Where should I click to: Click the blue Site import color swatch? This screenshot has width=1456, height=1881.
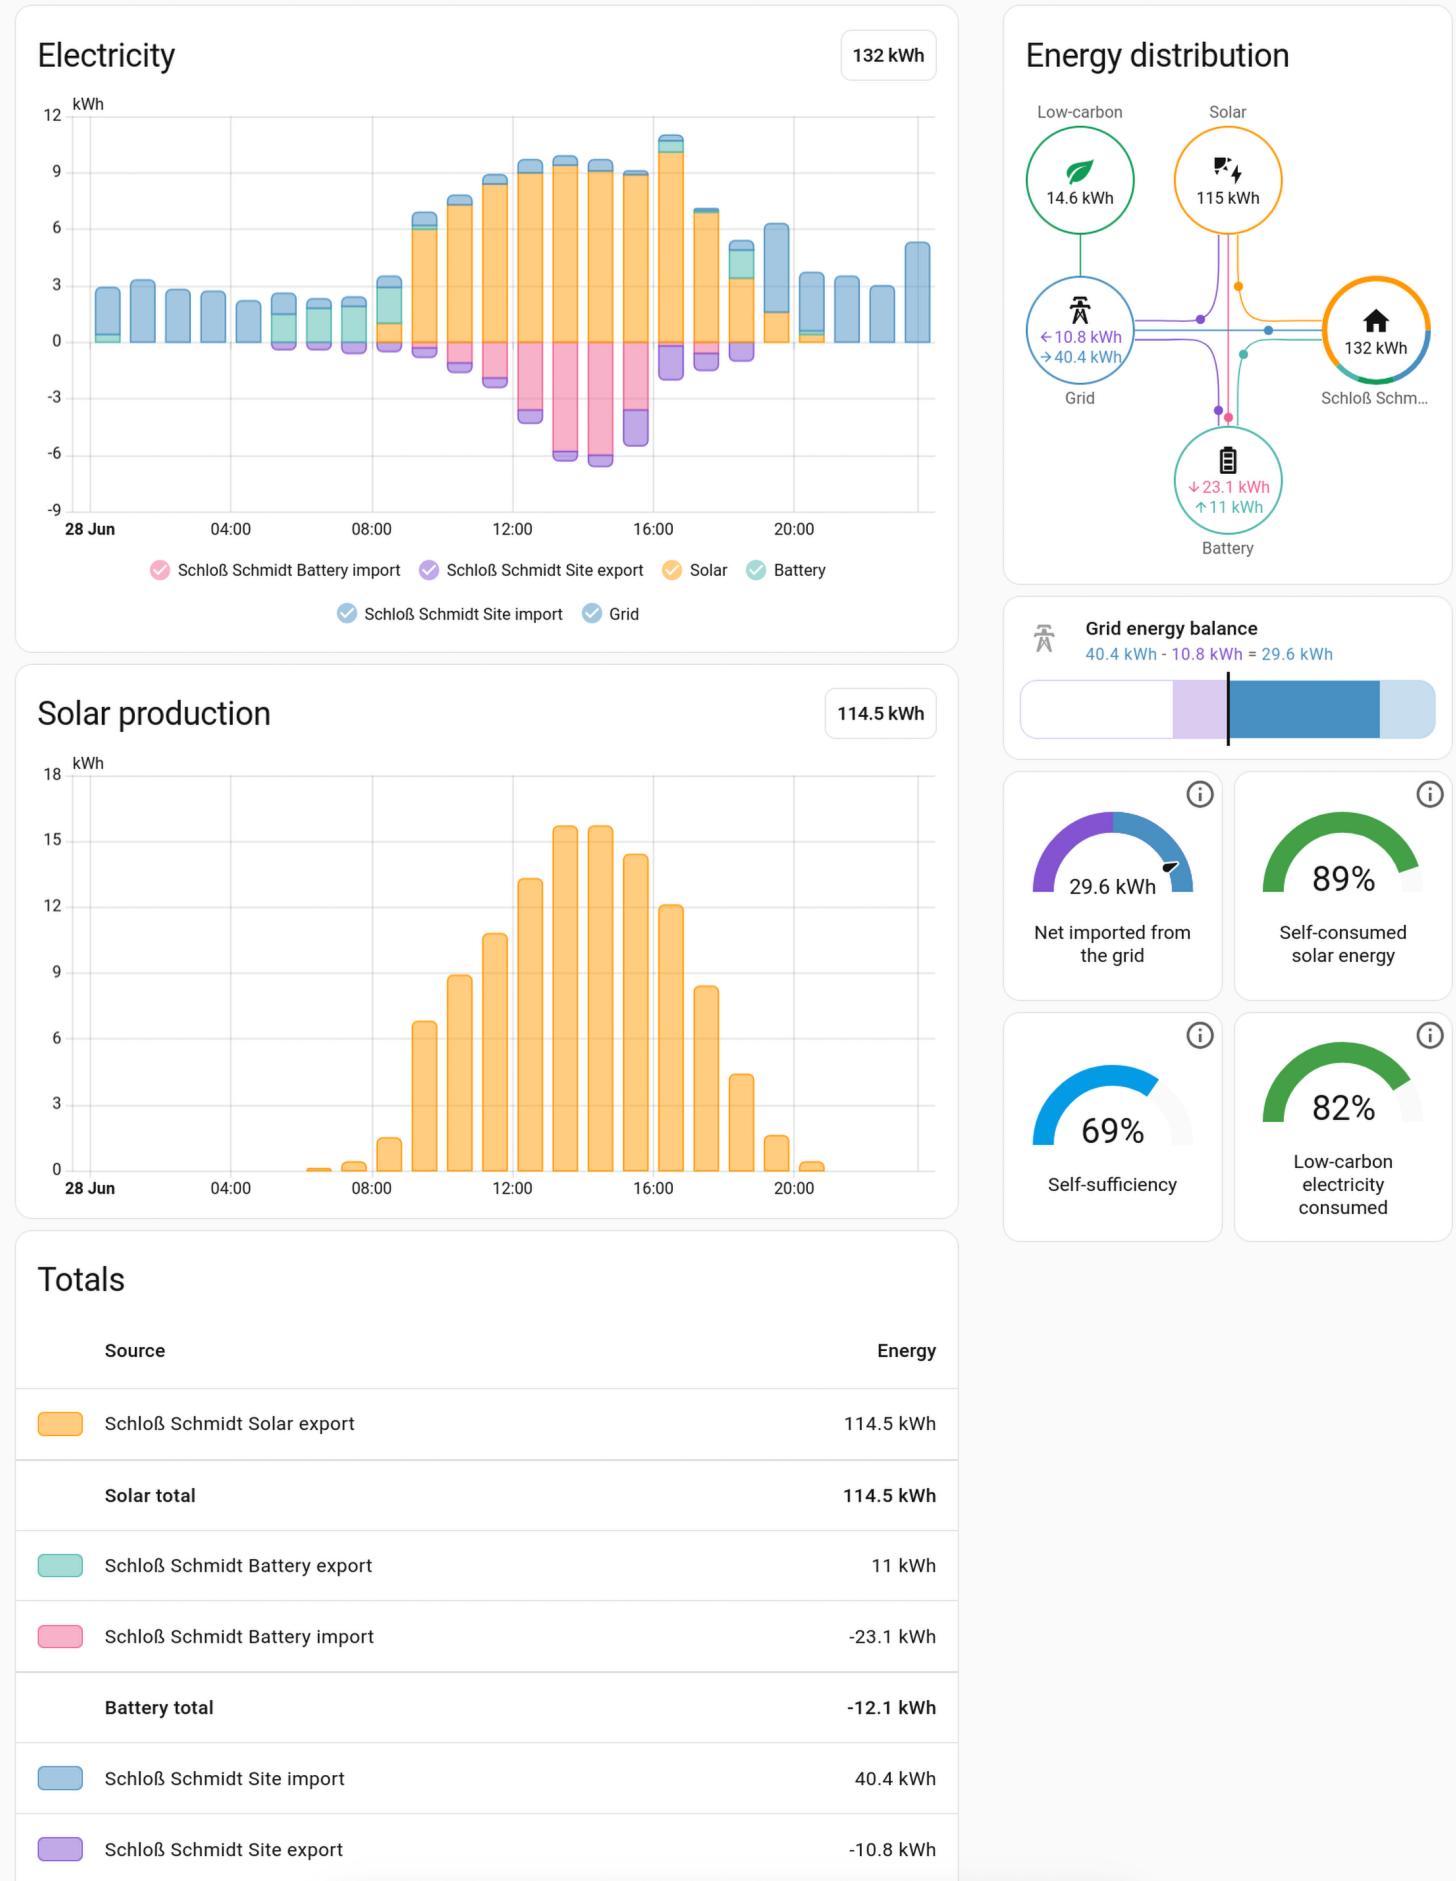pyautogui.click(x=60, y=1779)
